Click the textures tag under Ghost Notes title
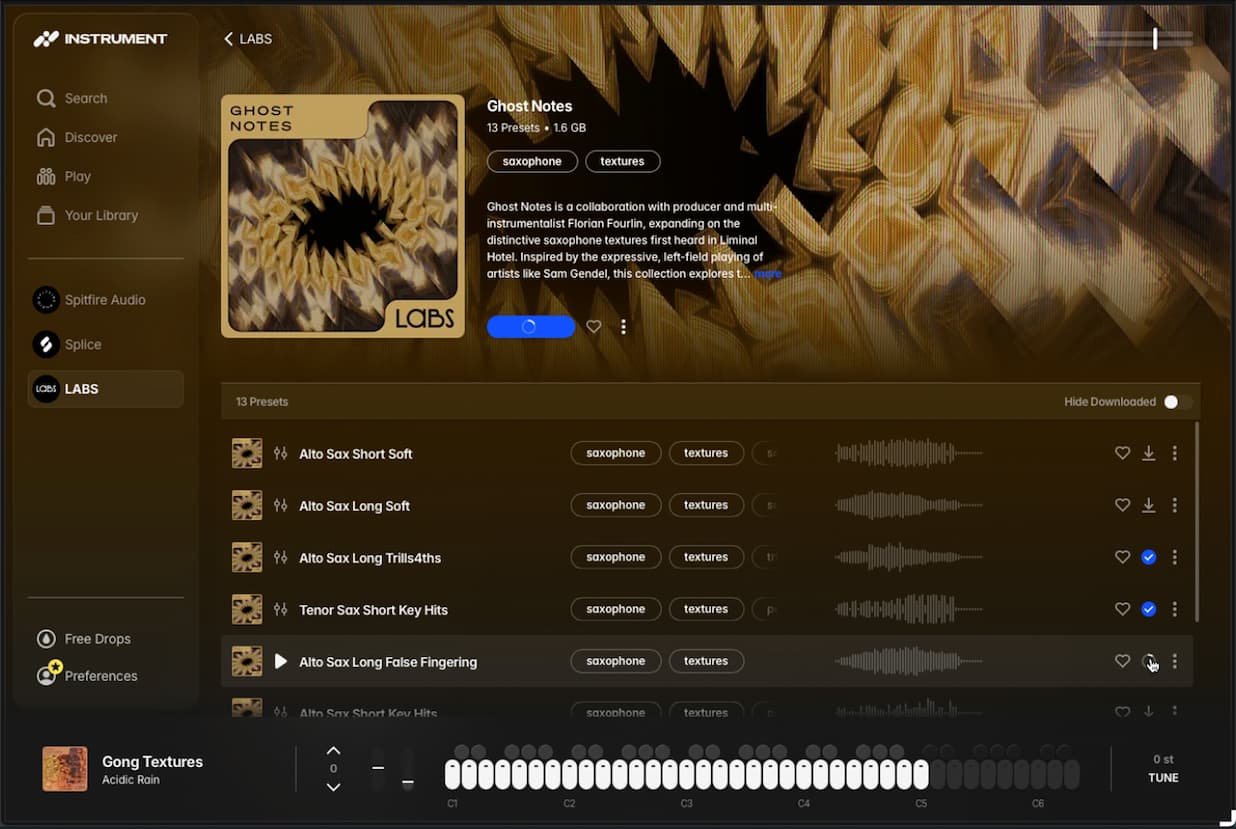This screenshot has width=1236, height=829. [x=622, y=161]
